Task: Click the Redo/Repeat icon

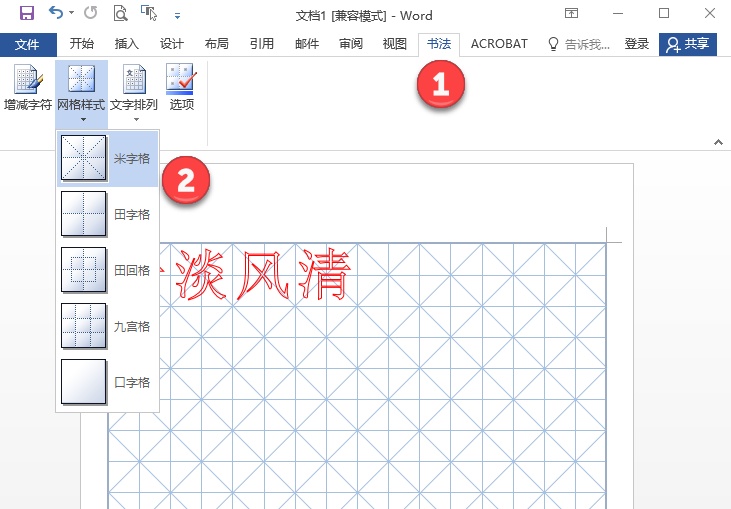Action: (90, 13)
